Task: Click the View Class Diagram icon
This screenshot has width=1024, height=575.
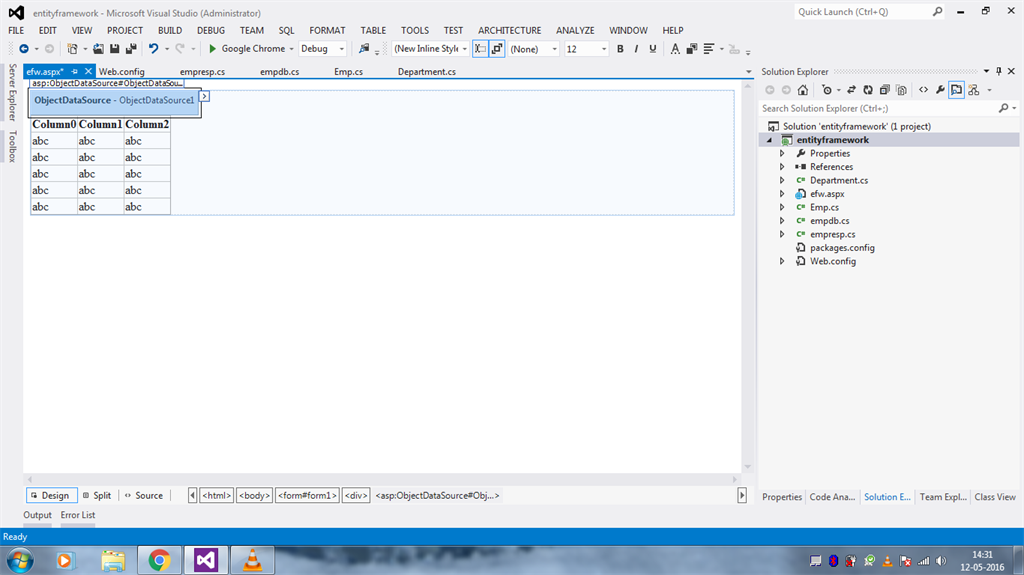Action: (x=974, y=90)
